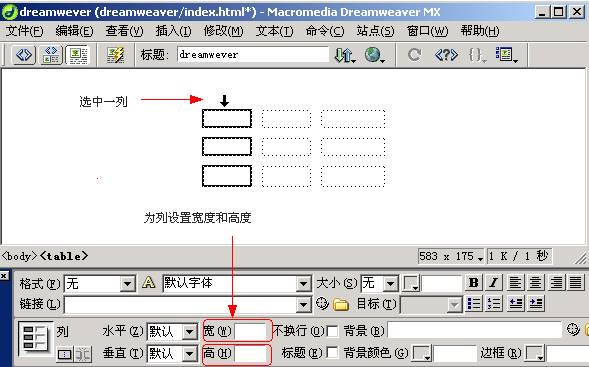Open the 编辑 menu
The image size is (589, 367).
[74, 31]
